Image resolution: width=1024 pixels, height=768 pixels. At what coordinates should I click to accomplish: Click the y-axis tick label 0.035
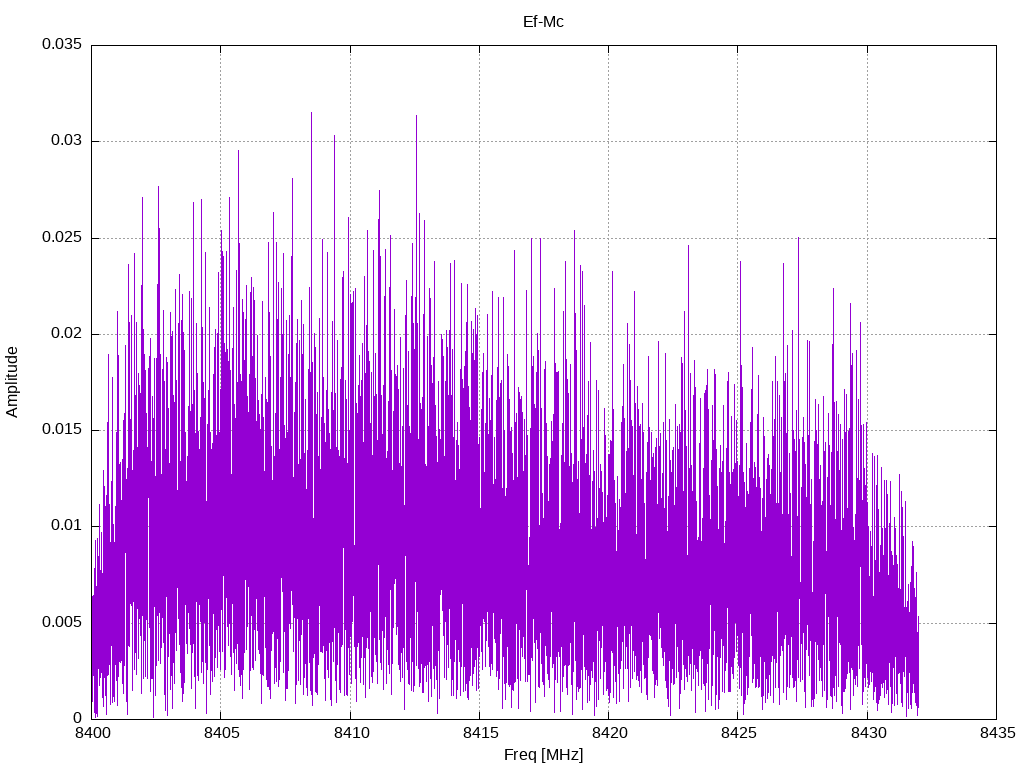pos(62,44)
